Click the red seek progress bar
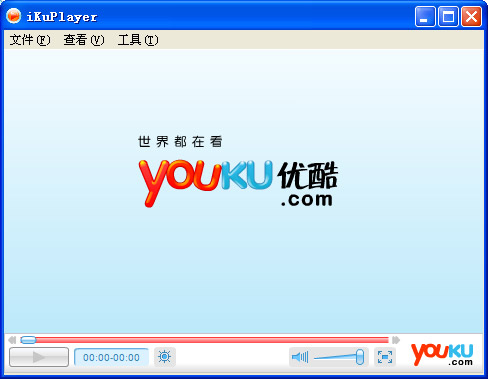 (x=205, y=340)
